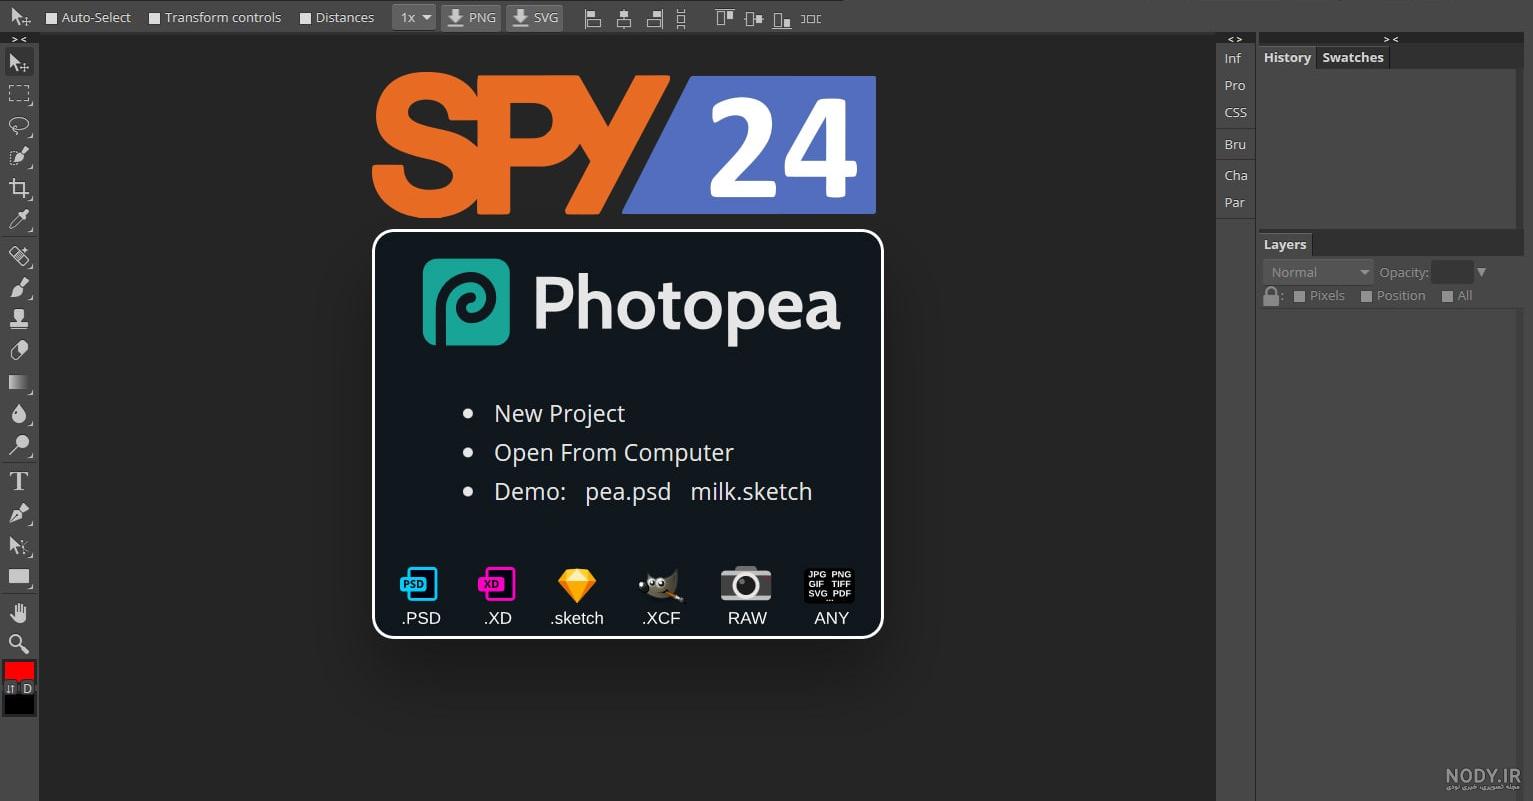Check the Distances checkbox
Viewport: 1533px width, 801px height.
(x=306, y=18)
